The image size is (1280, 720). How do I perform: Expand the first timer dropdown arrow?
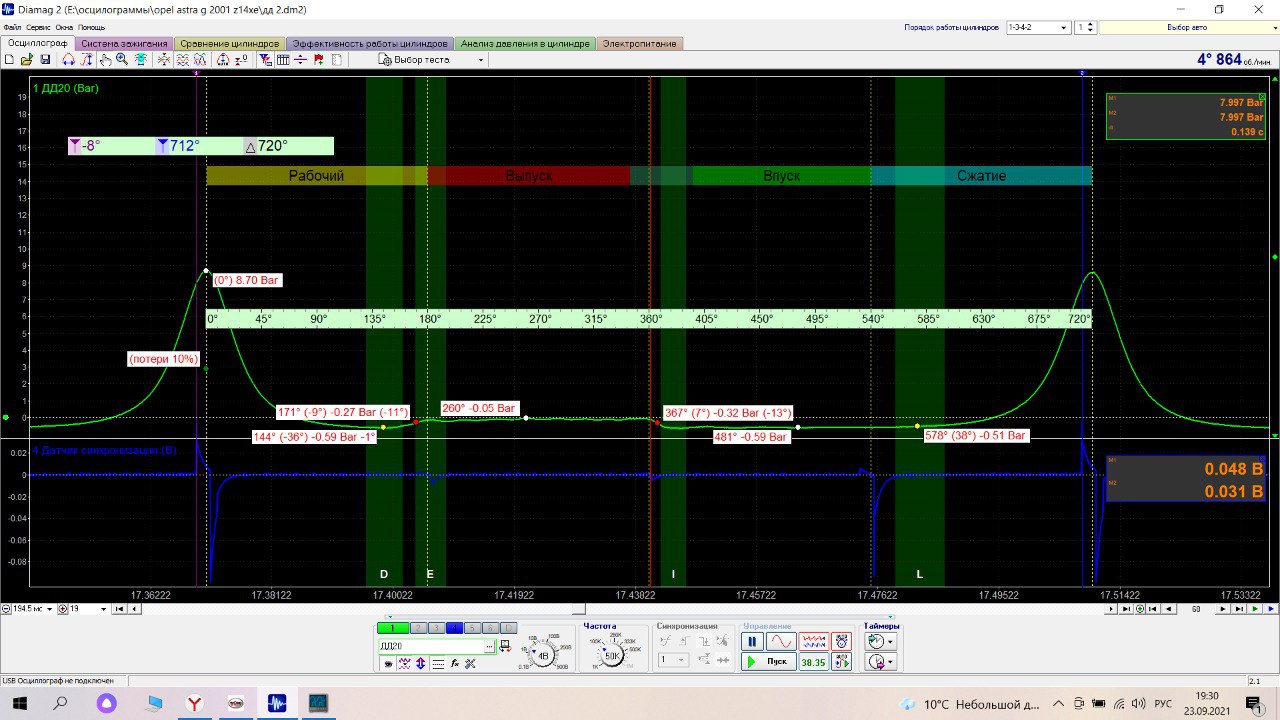point(890,642)
